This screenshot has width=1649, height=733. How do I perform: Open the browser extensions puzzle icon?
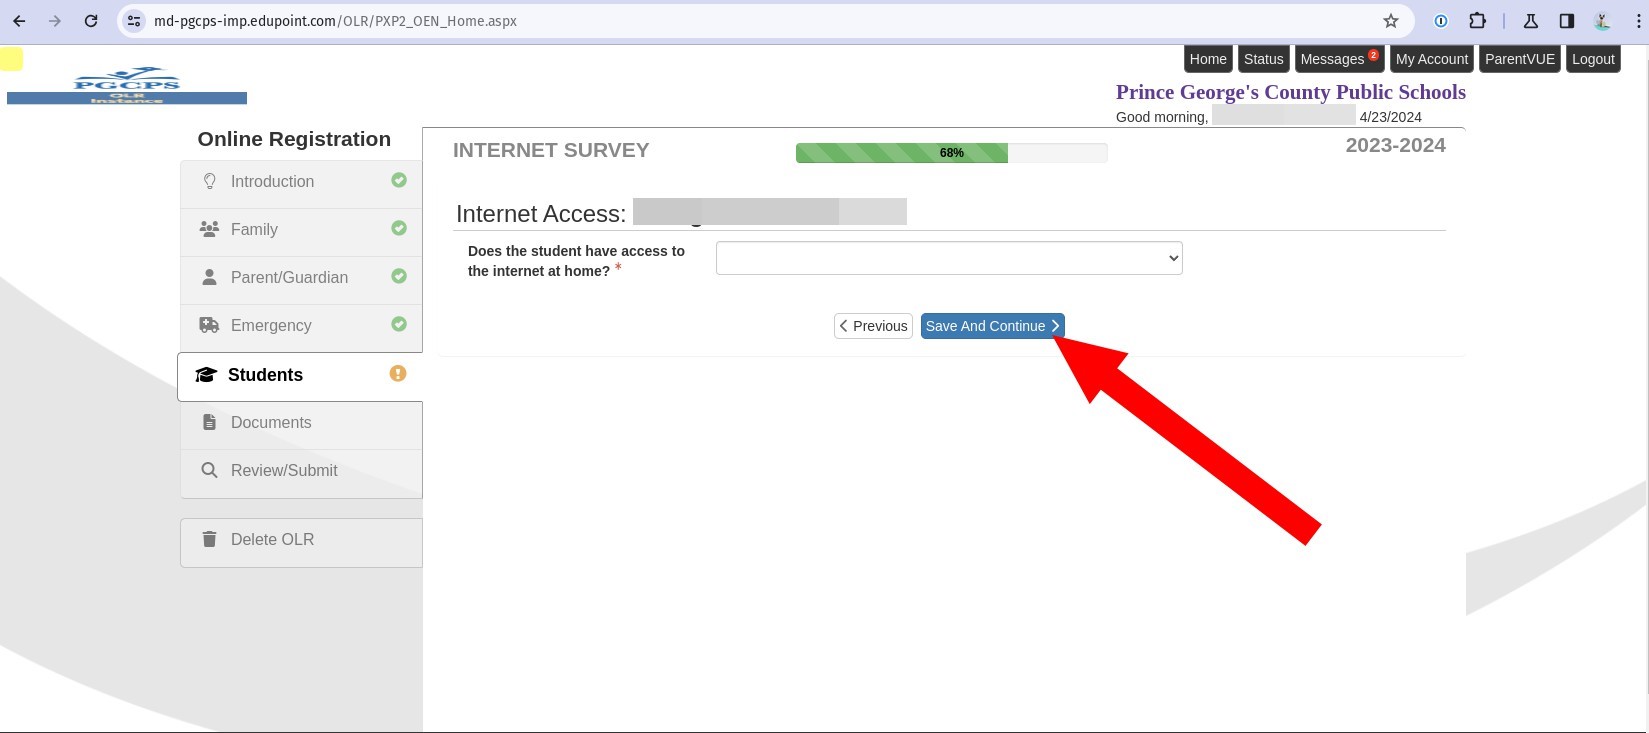pos(1477,21)
